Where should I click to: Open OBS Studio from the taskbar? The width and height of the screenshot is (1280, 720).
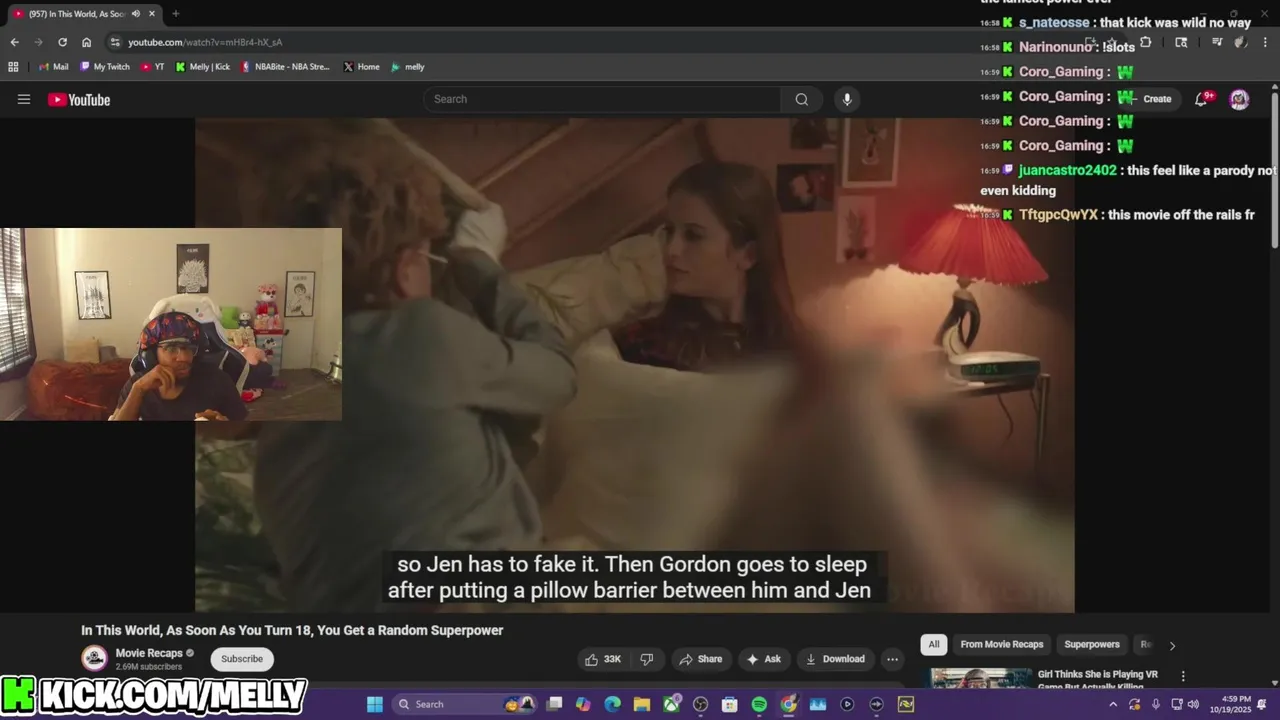(x=700, y=704)
